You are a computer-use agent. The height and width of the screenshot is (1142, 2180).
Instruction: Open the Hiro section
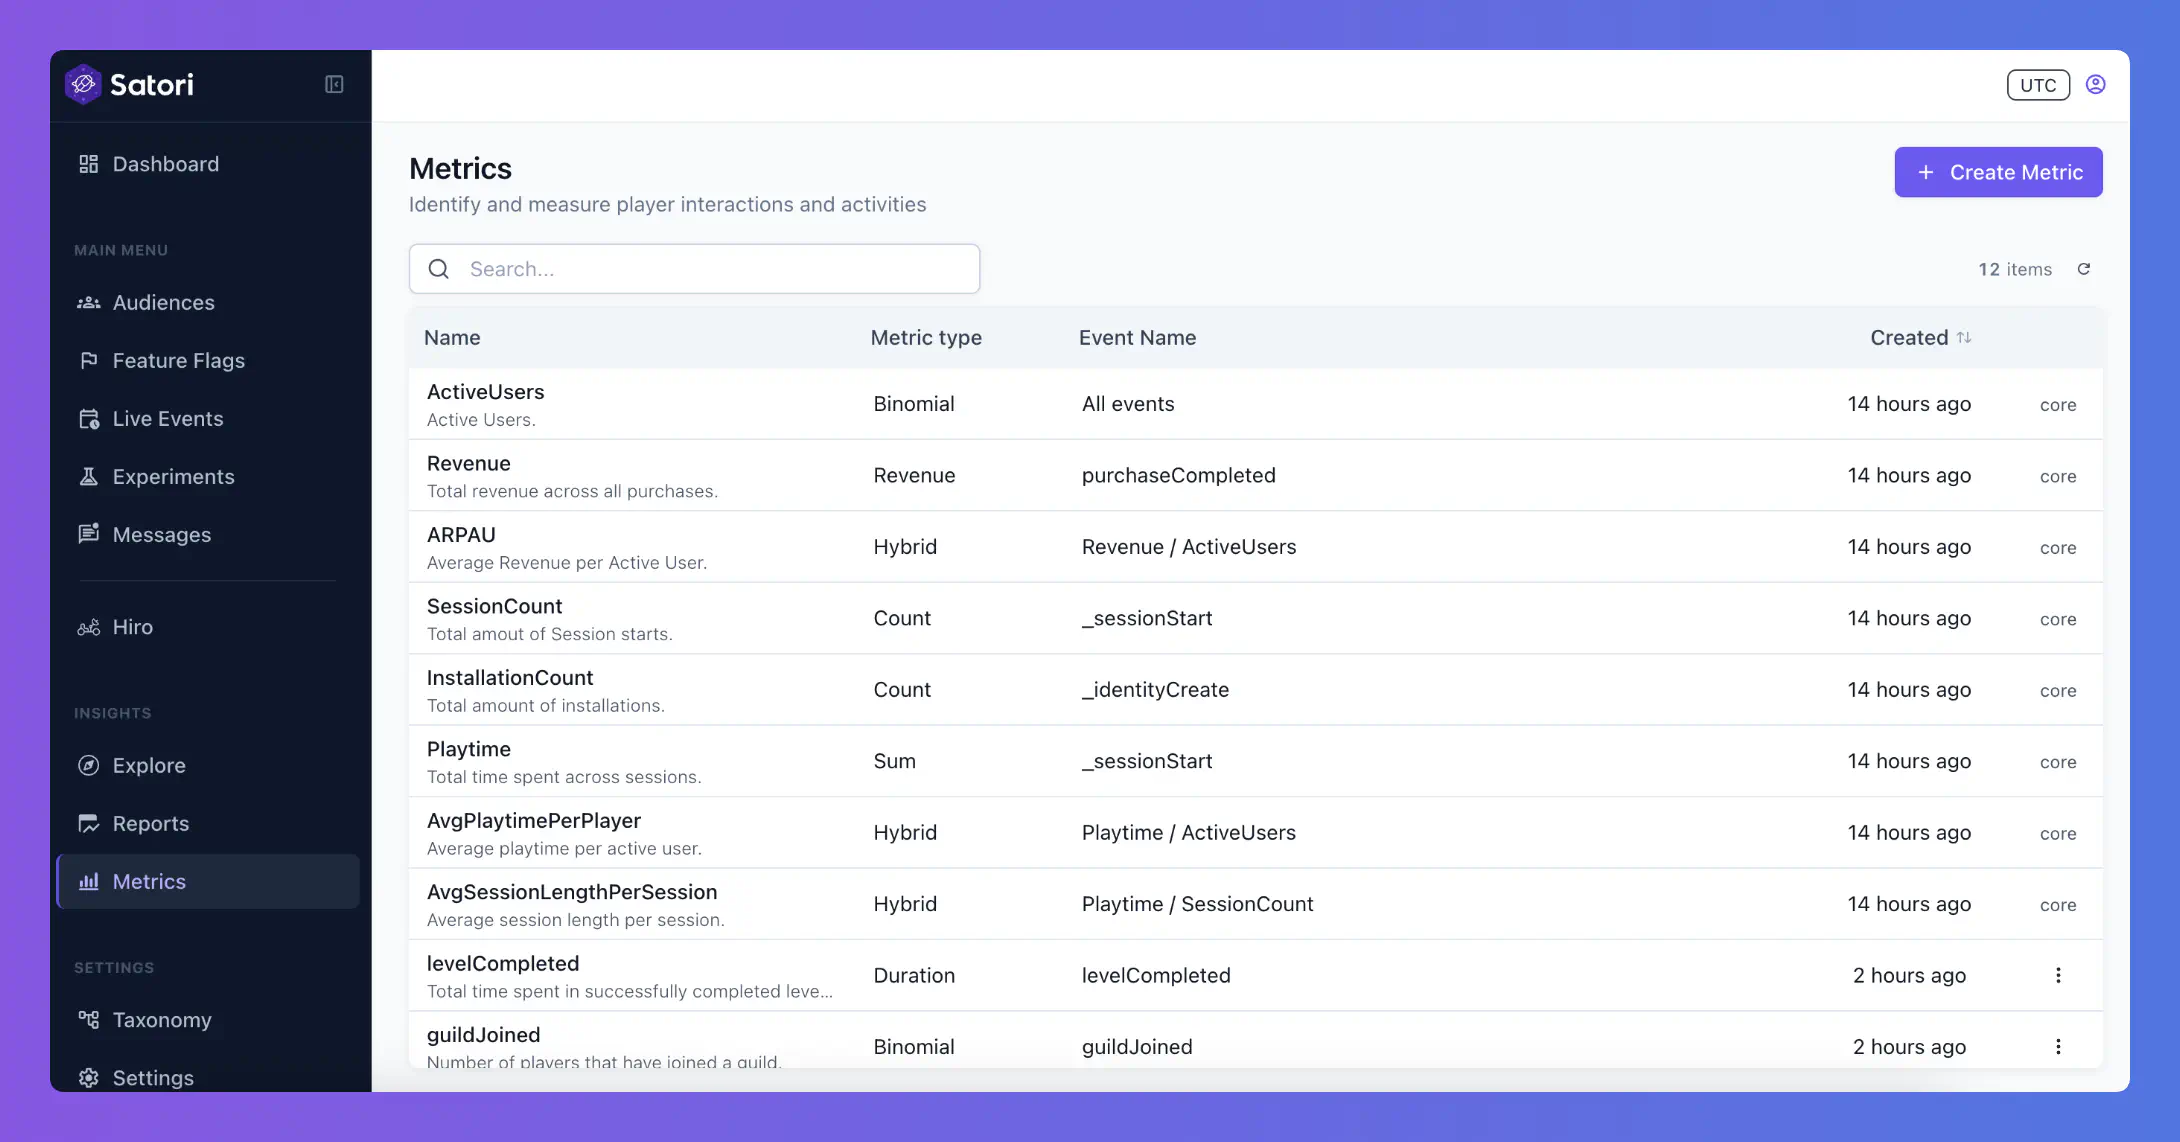pos(133,627)
